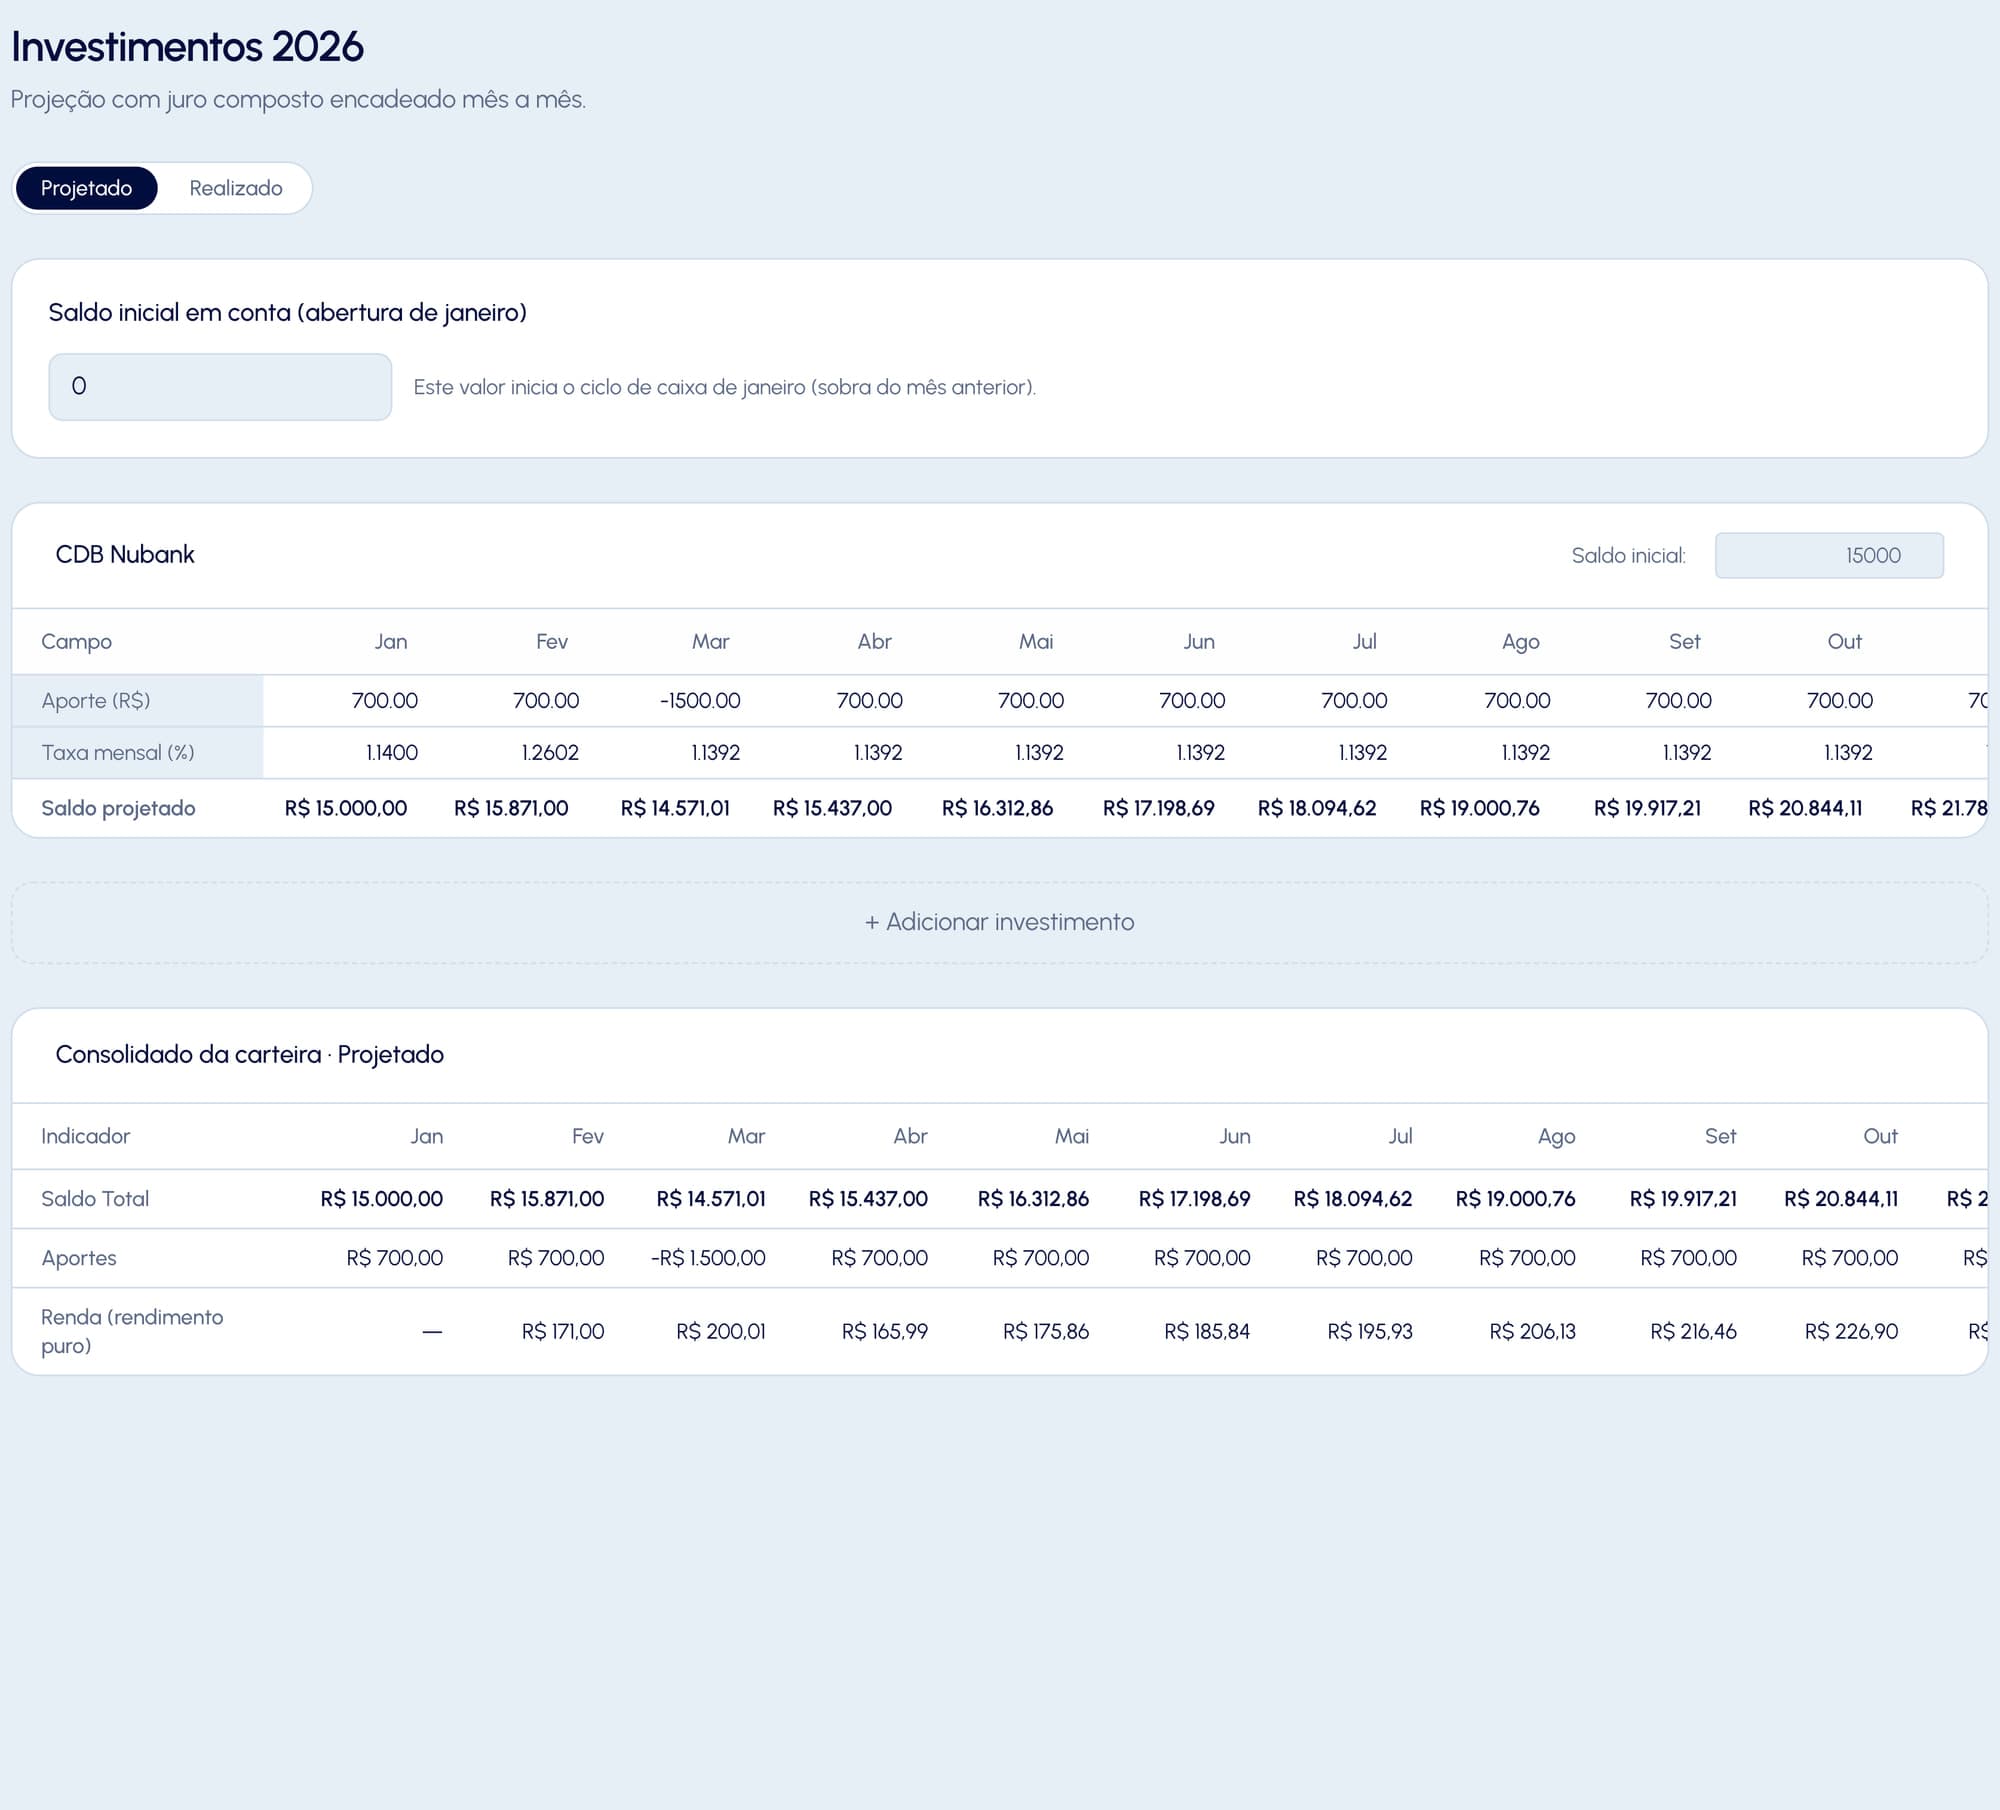Click the Taxa mensal (%) row label
Screen dimensions: 2000x1810
click(x=118, y=752)
